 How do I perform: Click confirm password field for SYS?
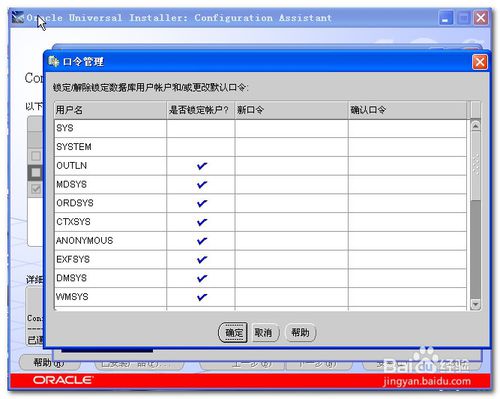click(x=407, y=128)
